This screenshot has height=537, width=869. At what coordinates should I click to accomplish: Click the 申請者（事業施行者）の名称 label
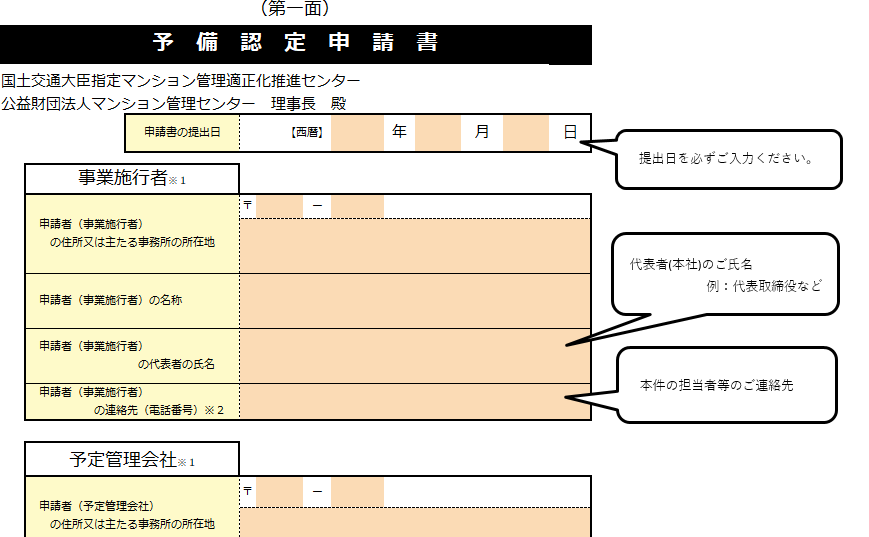pos(110,300)
